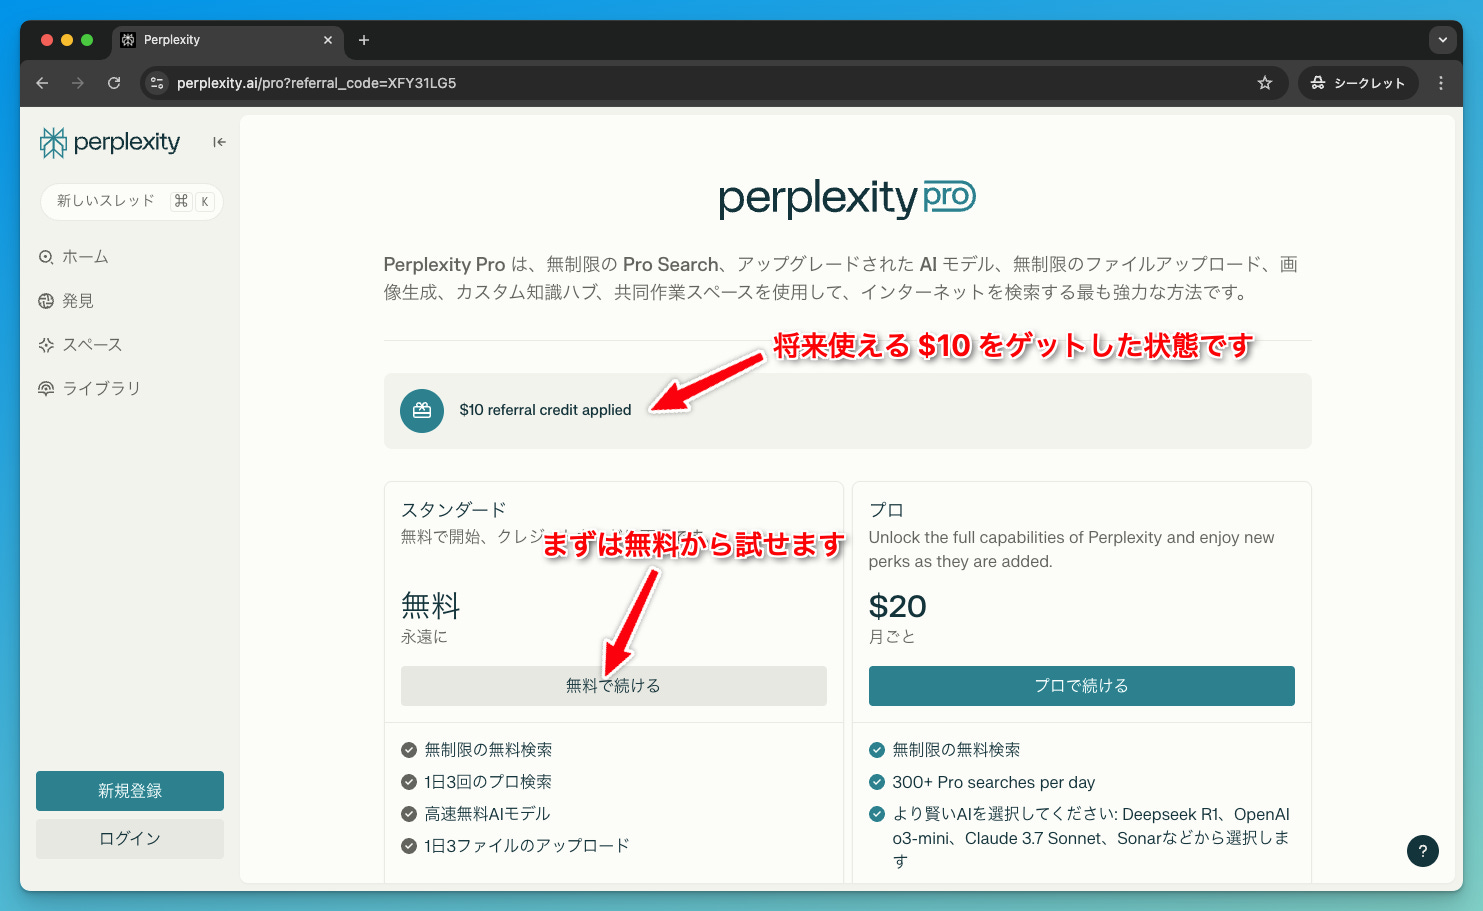Open ライブラリ in the sidebar
Image resolution: width=1483 pixels, height=911 pixels.
tap(101, 389)
